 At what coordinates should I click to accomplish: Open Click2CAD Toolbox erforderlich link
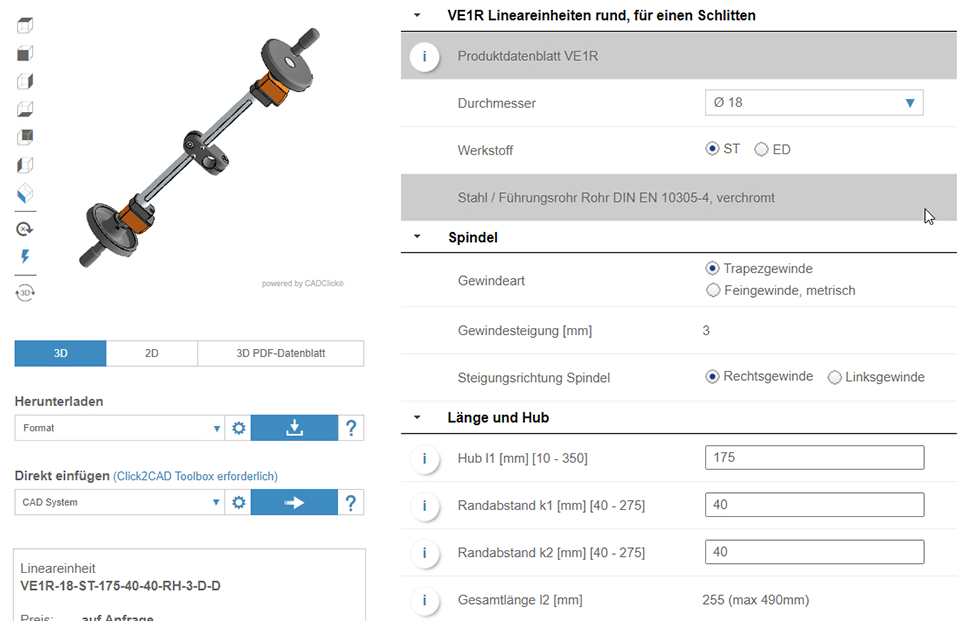195,476
